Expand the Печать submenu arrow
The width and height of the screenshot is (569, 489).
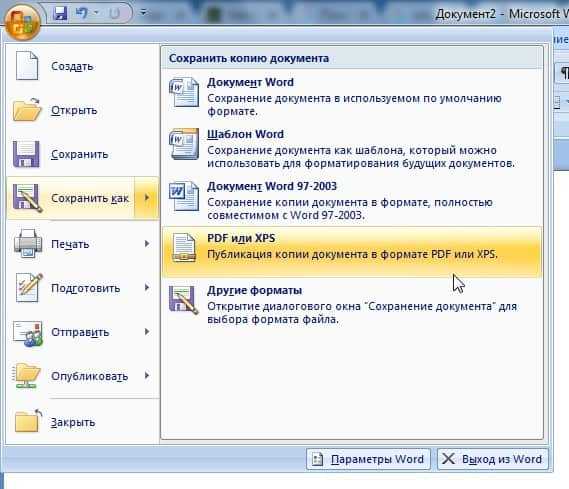[x=147, y=243]
